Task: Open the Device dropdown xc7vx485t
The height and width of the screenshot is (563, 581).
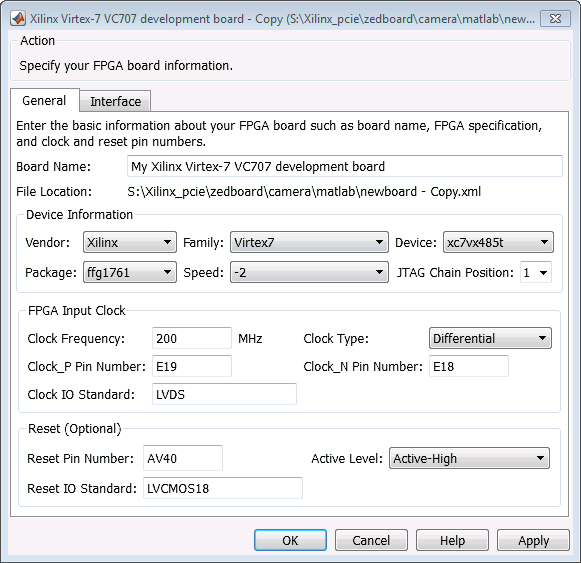Action: (x=498, y=242)
